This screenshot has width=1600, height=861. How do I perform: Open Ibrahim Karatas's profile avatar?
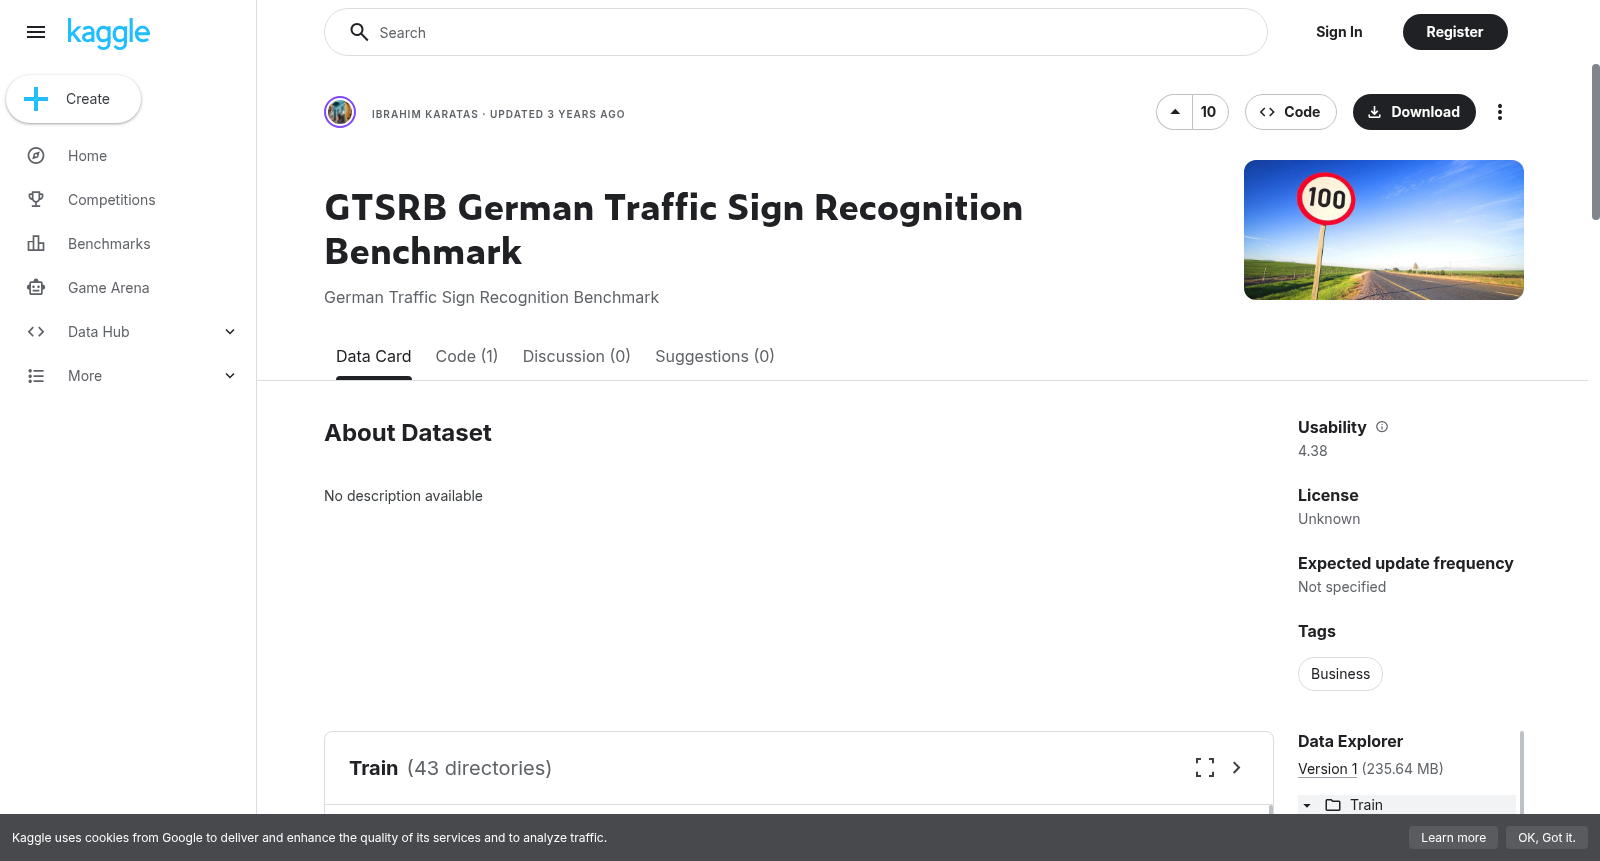coord(340,112)
